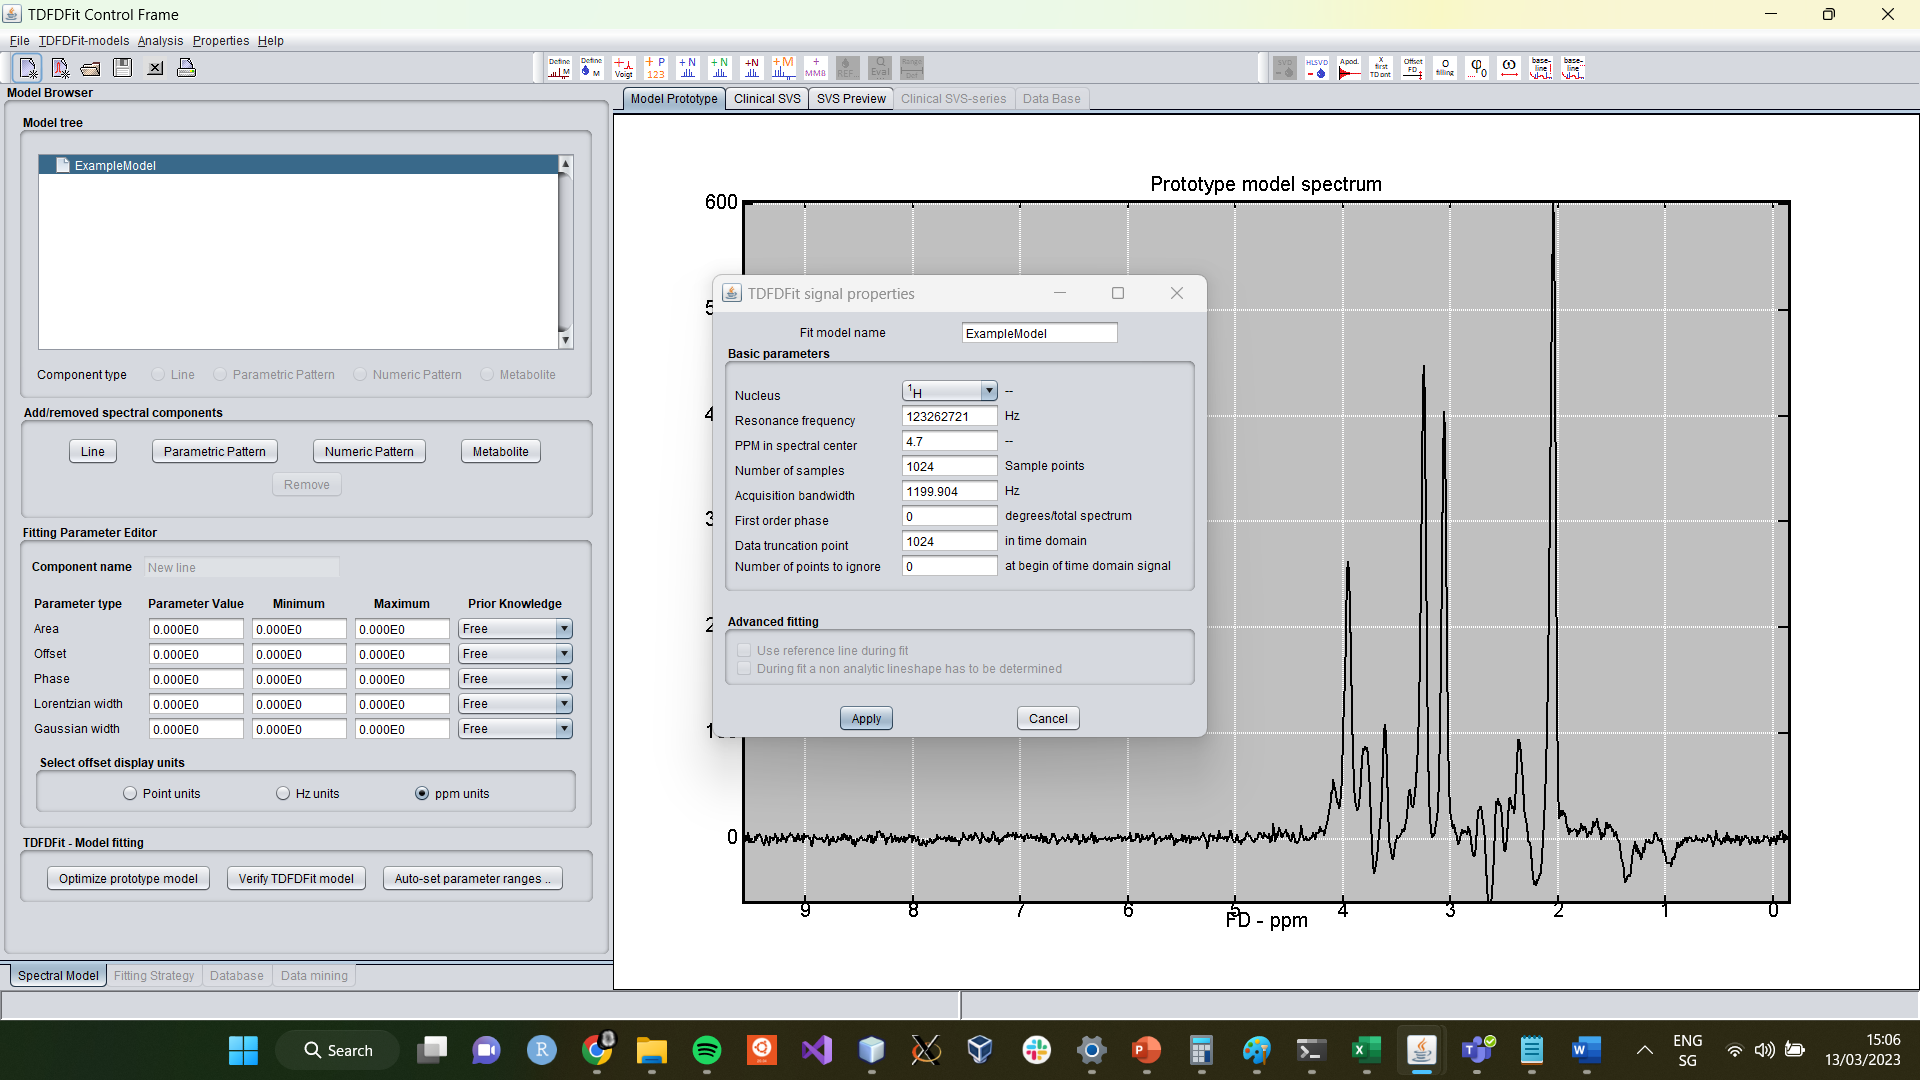1921x1080 pixels.
Task: Click the Resonance frequency input field
Action: tap(949, 417)
